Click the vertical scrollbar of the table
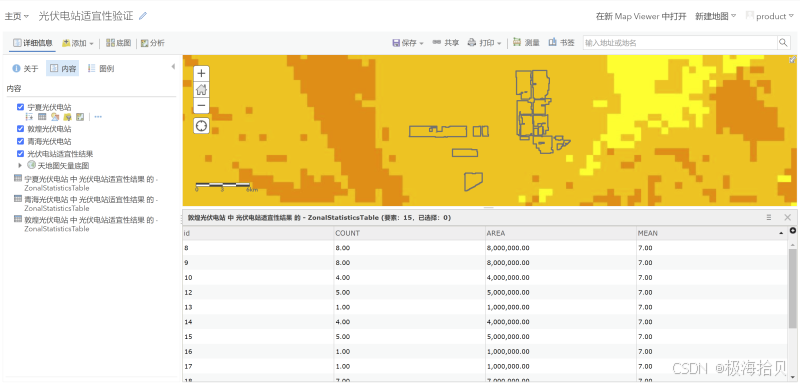 click(792, 289)
